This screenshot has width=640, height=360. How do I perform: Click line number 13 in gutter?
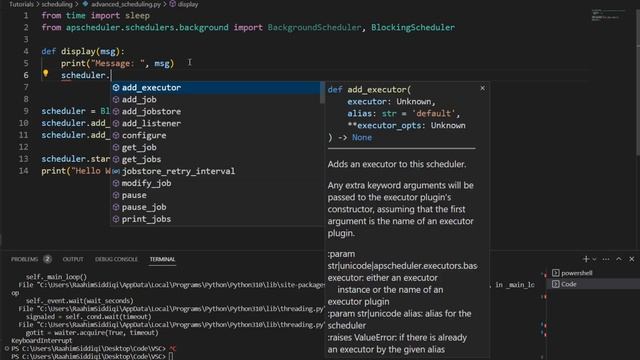24,159
